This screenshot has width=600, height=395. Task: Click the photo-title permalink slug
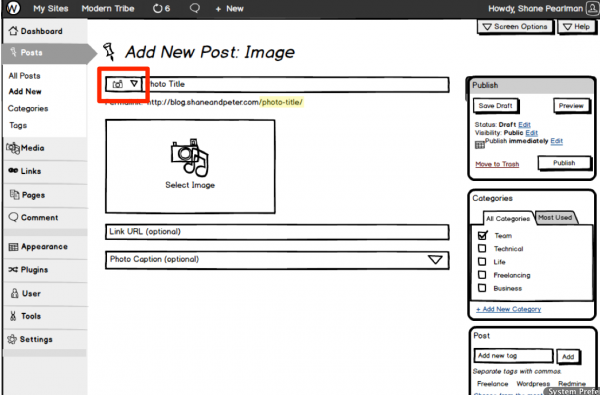click(282, 102)
